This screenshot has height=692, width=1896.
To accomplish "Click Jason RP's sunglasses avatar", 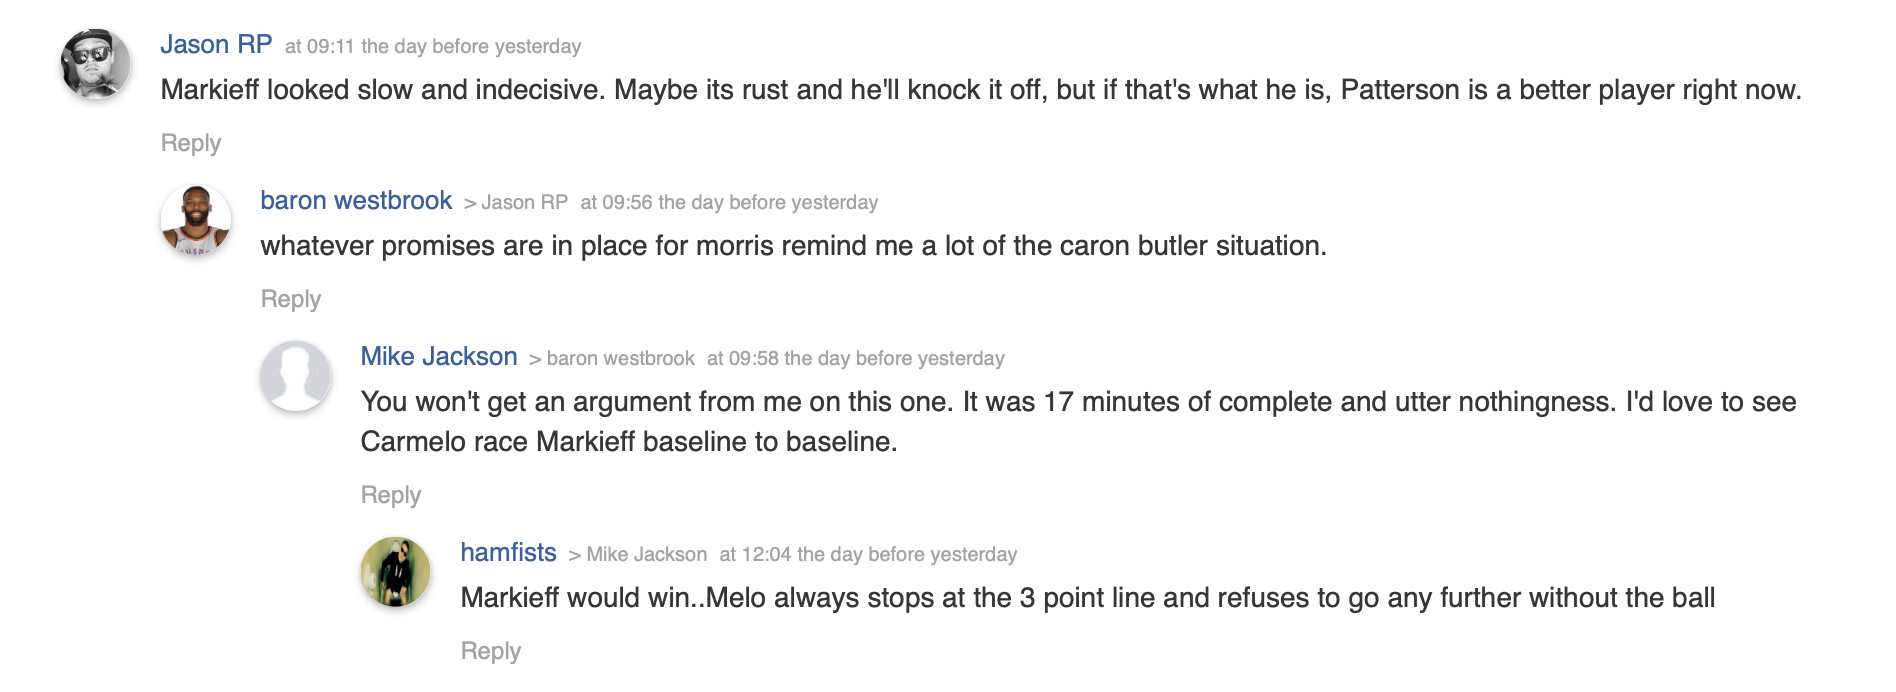I will pos(96,64).
